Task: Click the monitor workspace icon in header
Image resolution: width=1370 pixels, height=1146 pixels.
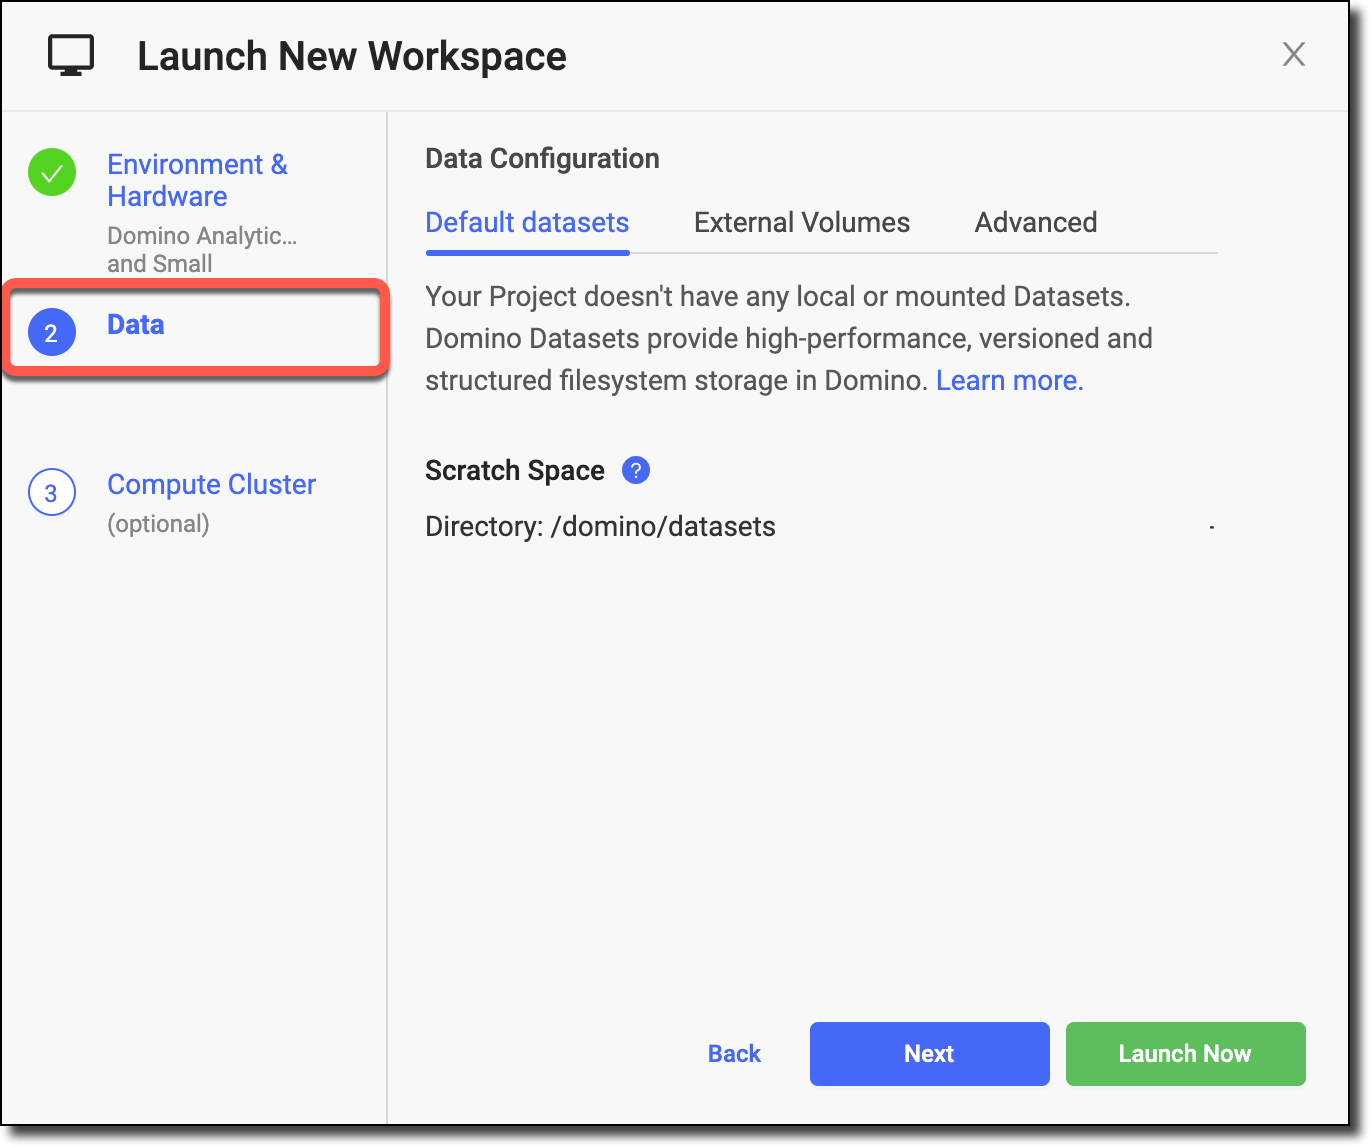Action: click(71, 55)
